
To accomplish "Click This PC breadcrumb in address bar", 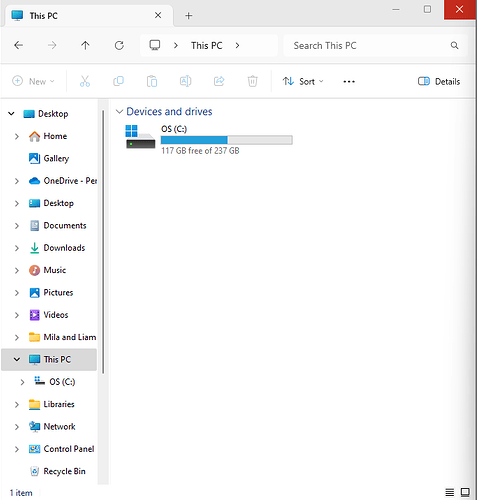I will tap(207, 45).
